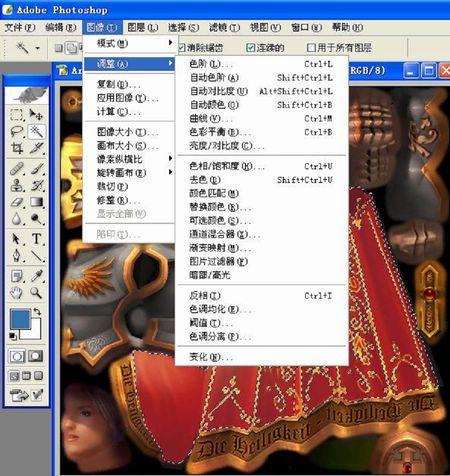The height and width of the screenshot is (476, 450).
Task: Choose 去色 (Desaturate)
Action: [262, 180]
